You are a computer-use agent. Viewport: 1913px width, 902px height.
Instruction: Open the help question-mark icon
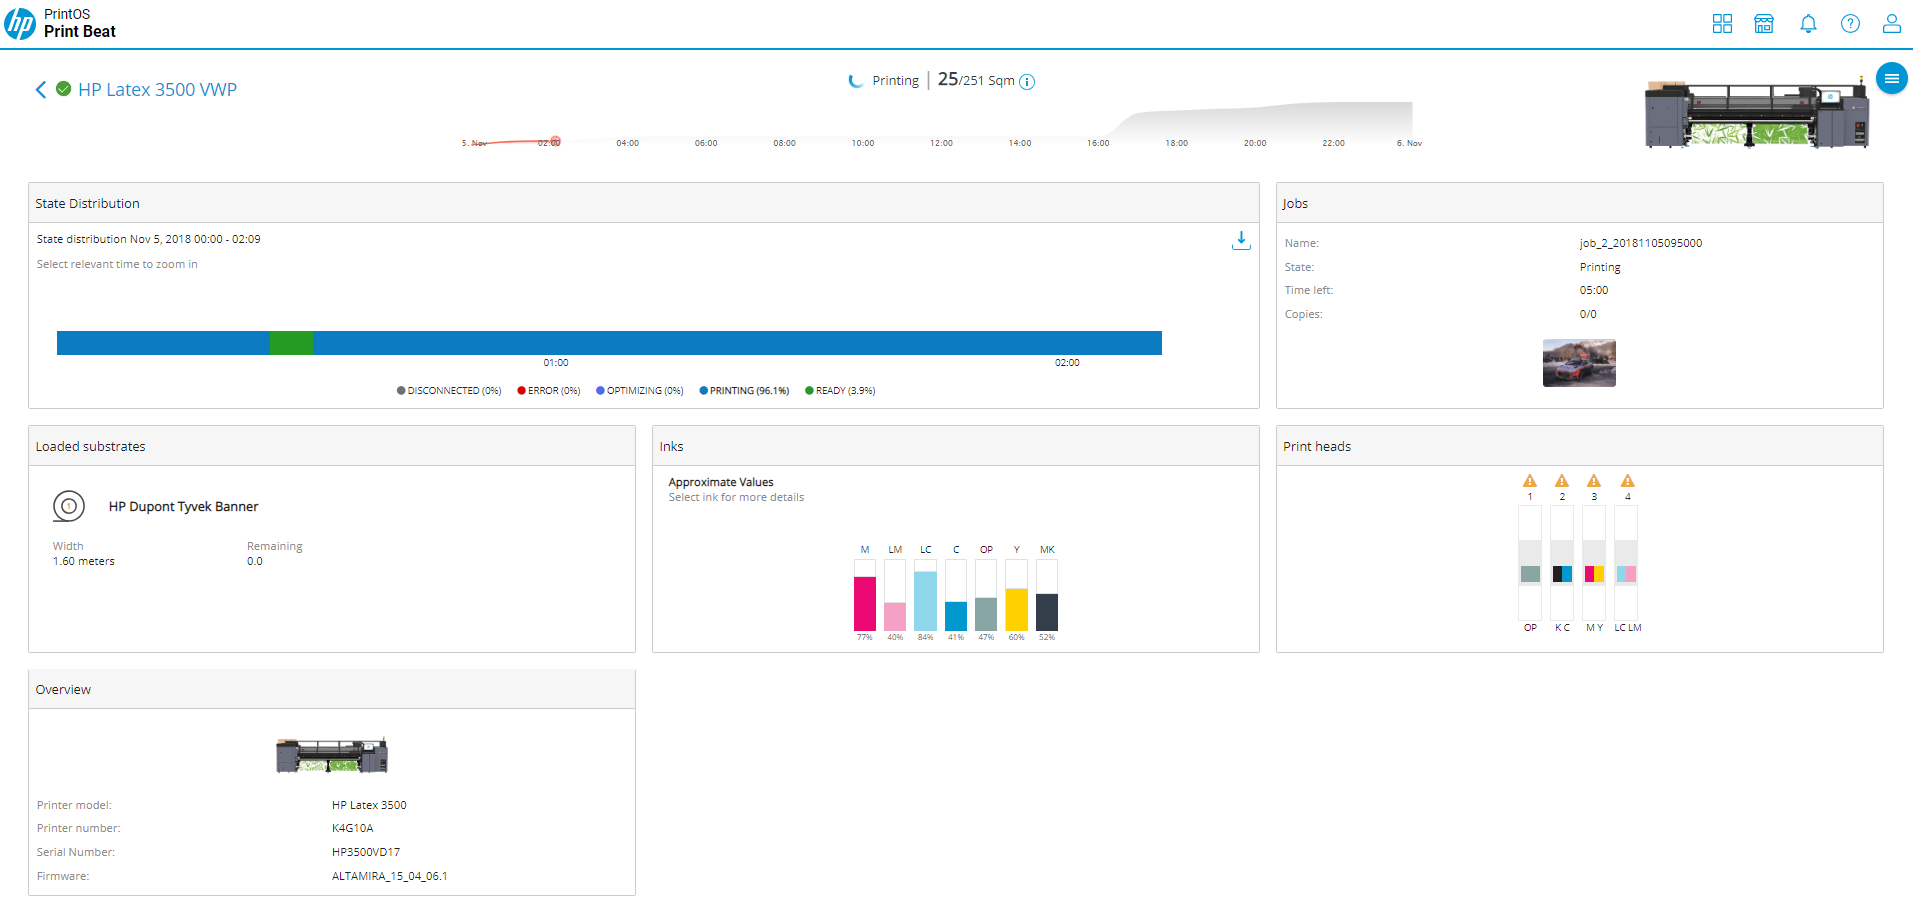click(x=1850, y=24)
